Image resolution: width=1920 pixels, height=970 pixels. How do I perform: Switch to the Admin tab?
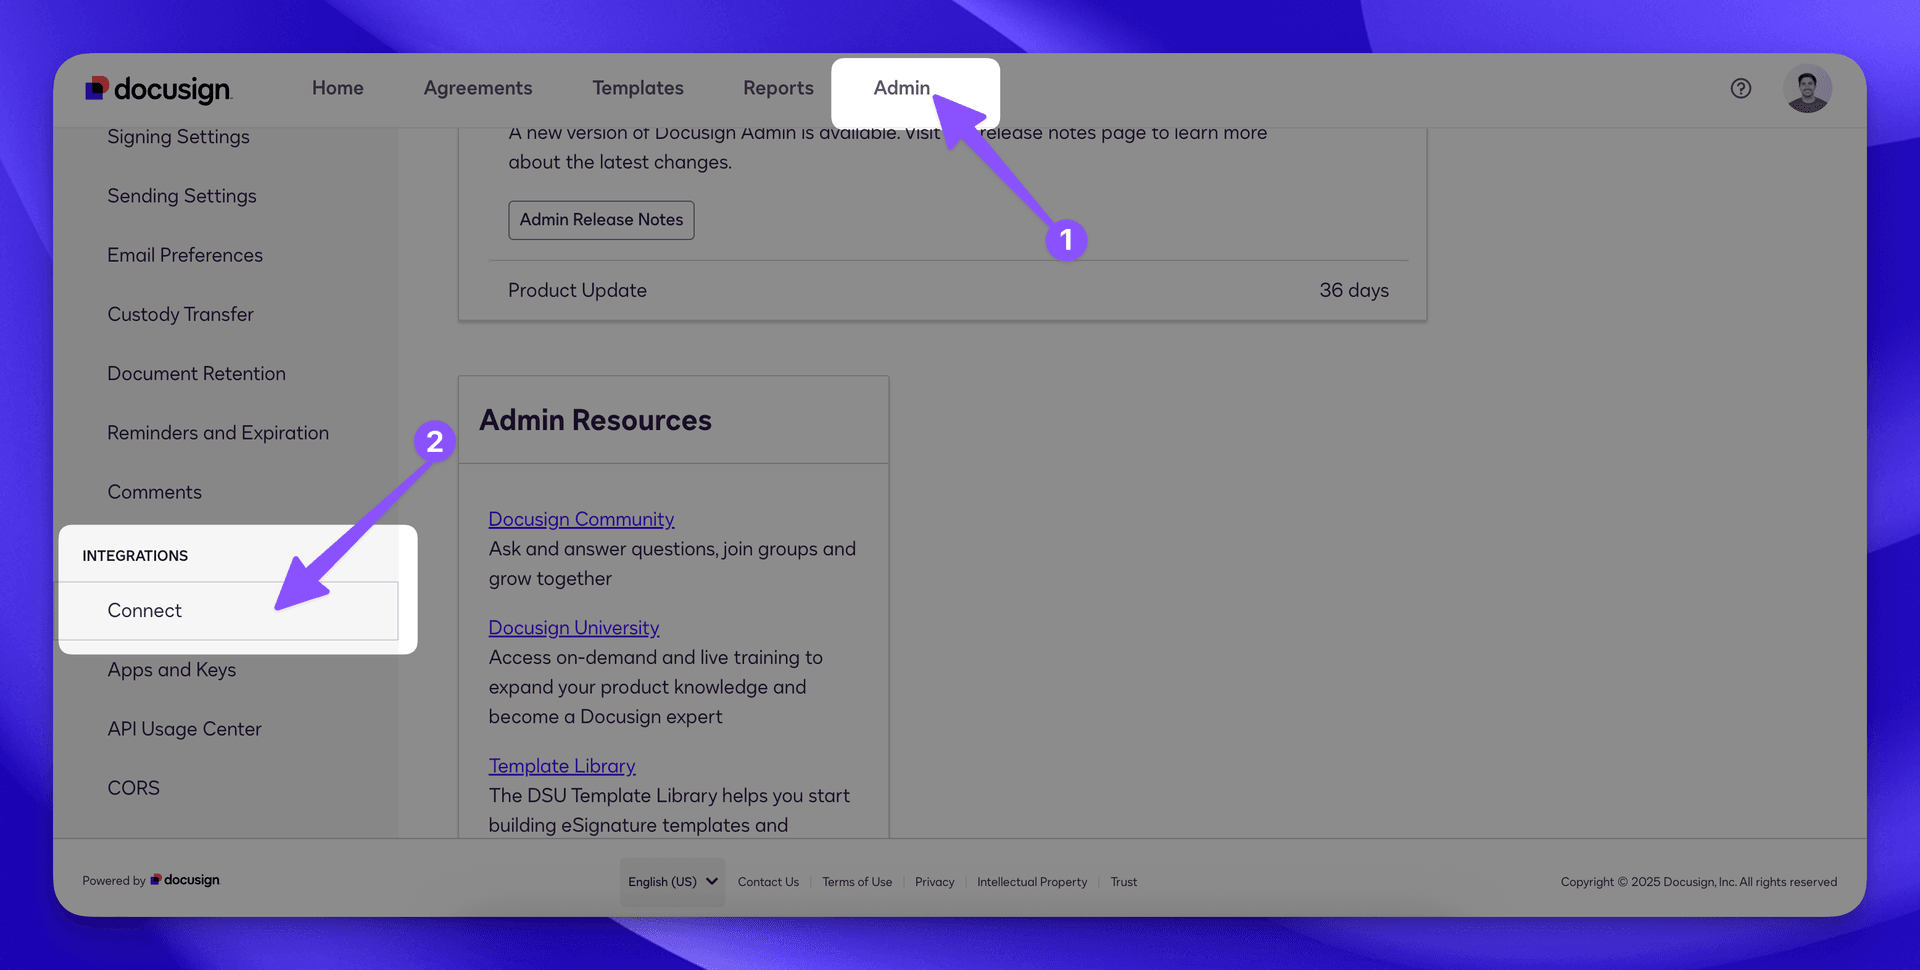(x=901, y=88)
